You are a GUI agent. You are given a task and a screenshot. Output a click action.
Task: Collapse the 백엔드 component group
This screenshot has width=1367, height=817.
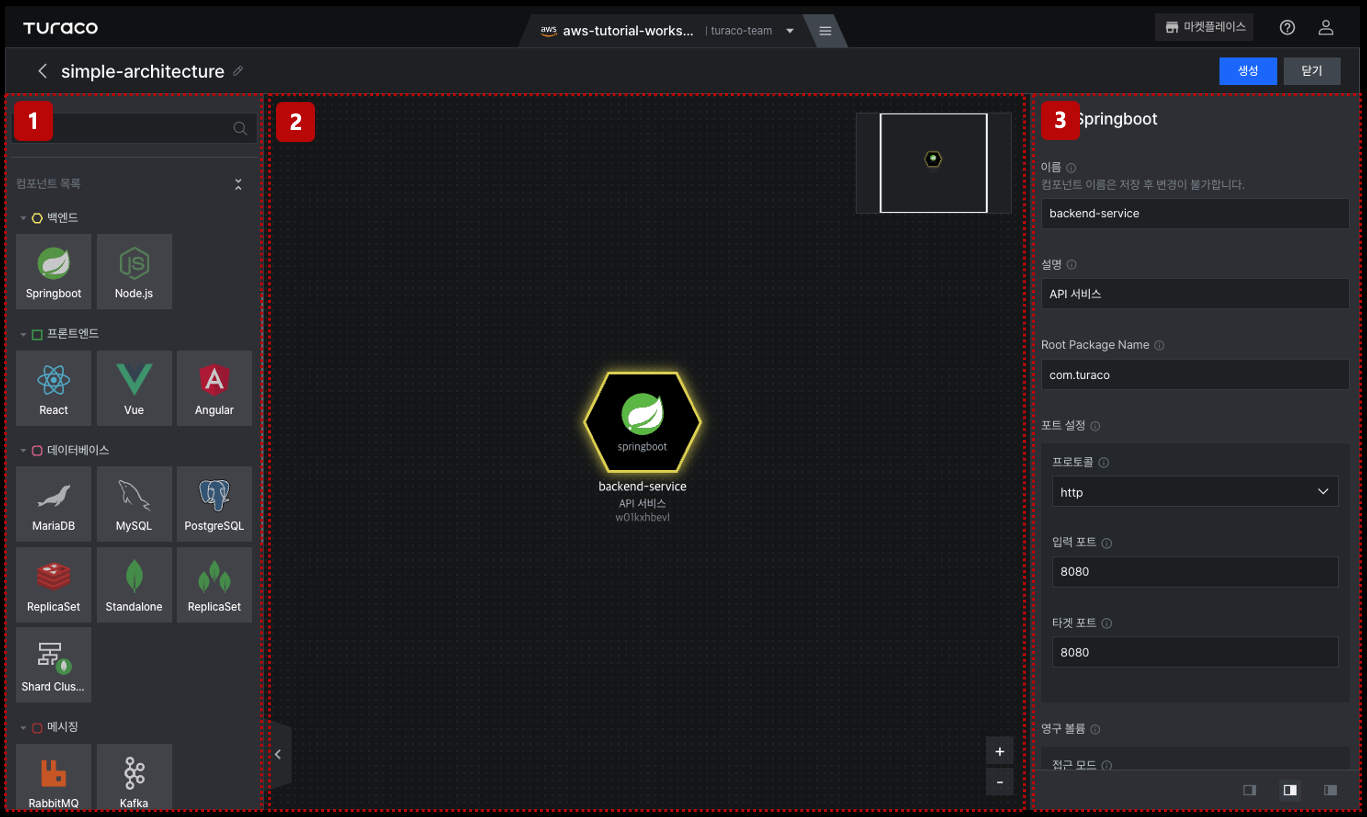point(23,218)
